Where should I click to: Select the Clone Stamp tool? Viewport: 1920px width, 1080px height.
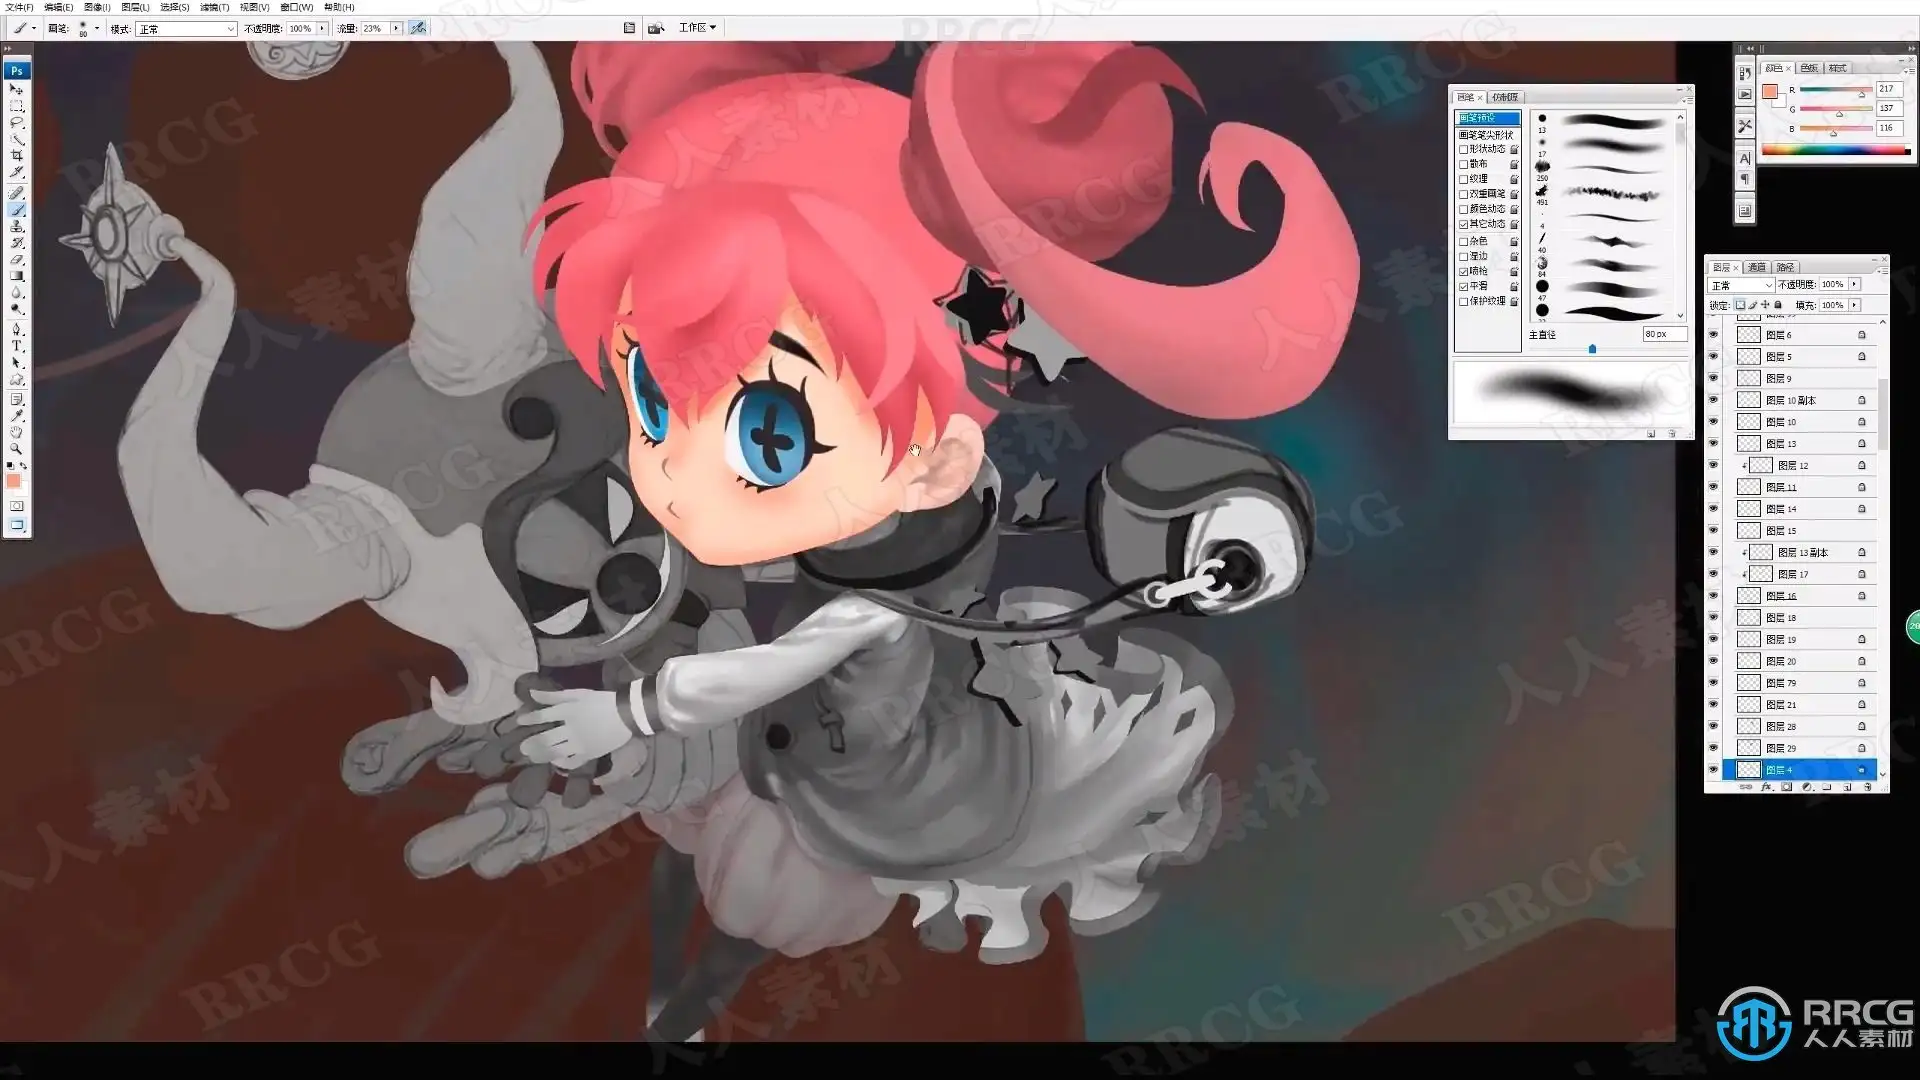pyautogui.click(x=16, y=226)
